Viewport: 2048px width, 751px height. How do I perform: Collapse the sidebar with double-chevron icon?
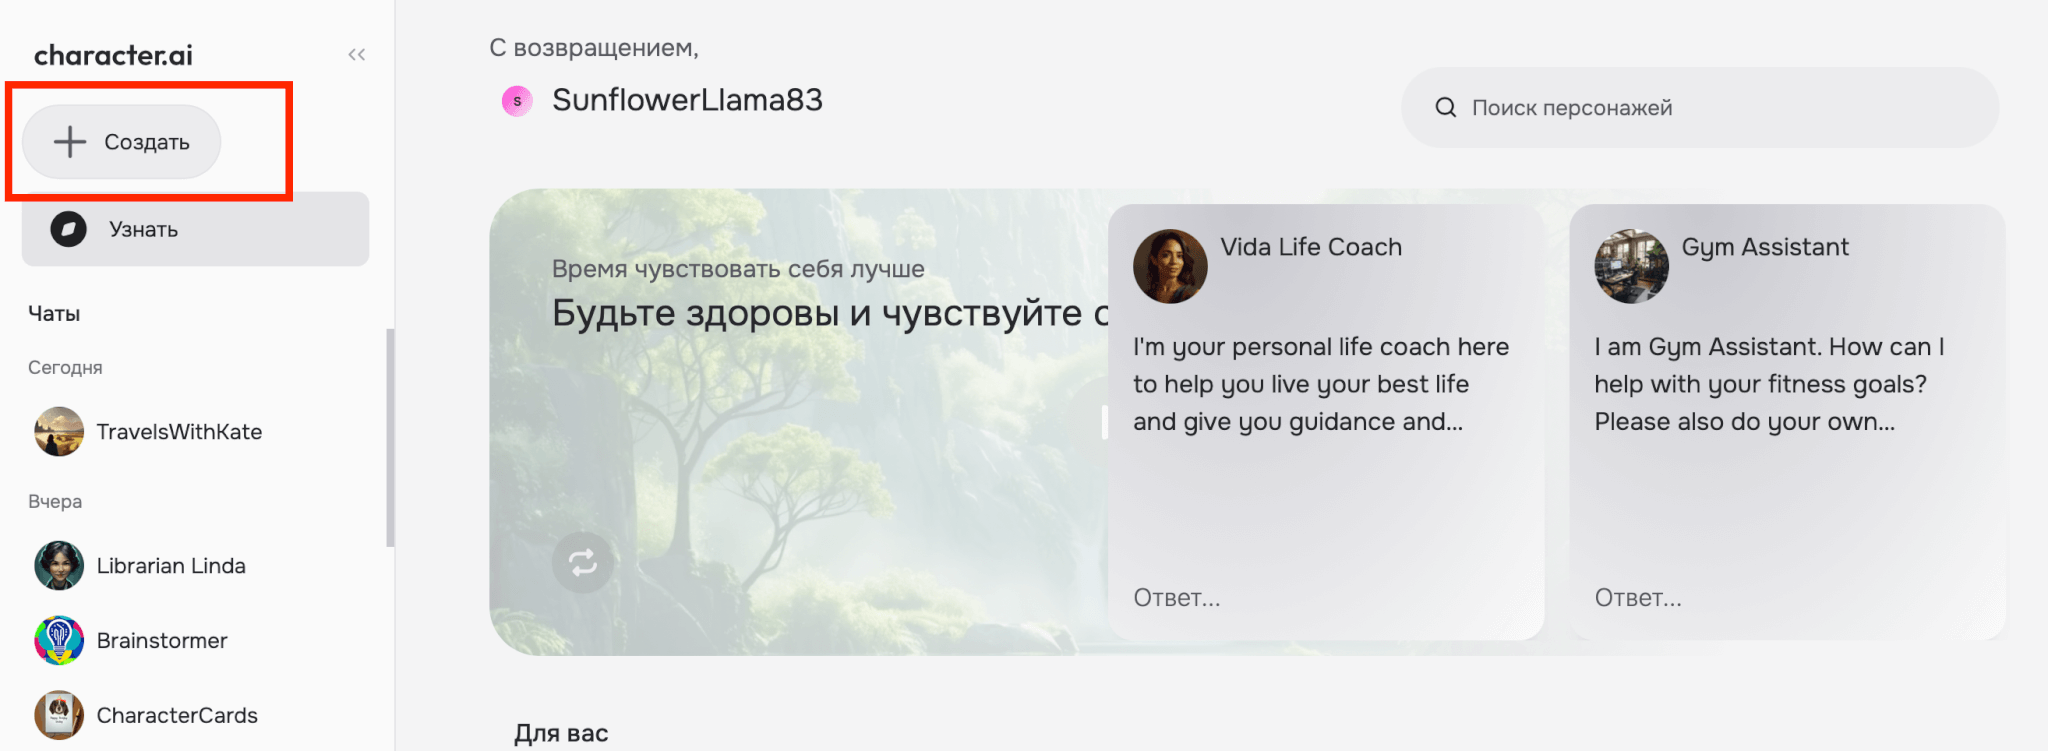[x=357, y=55]
